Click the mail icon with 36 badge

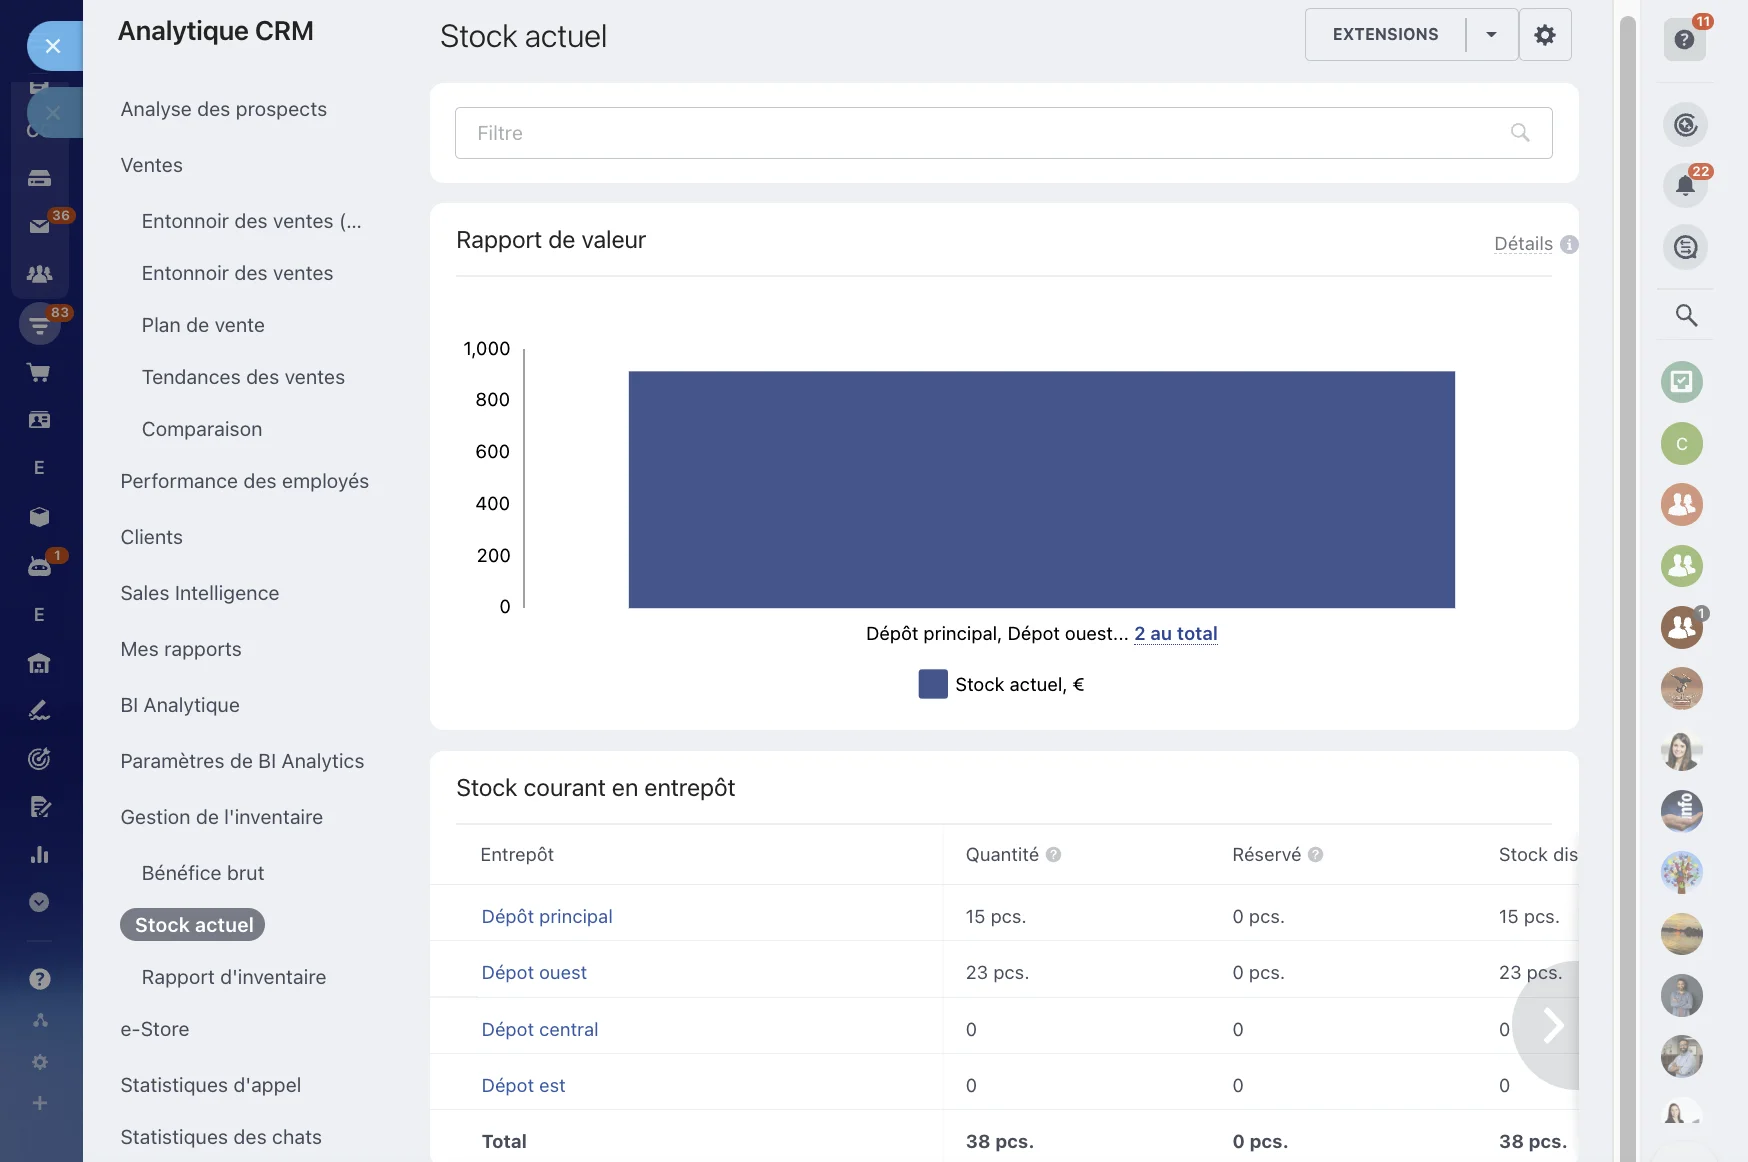40,226
